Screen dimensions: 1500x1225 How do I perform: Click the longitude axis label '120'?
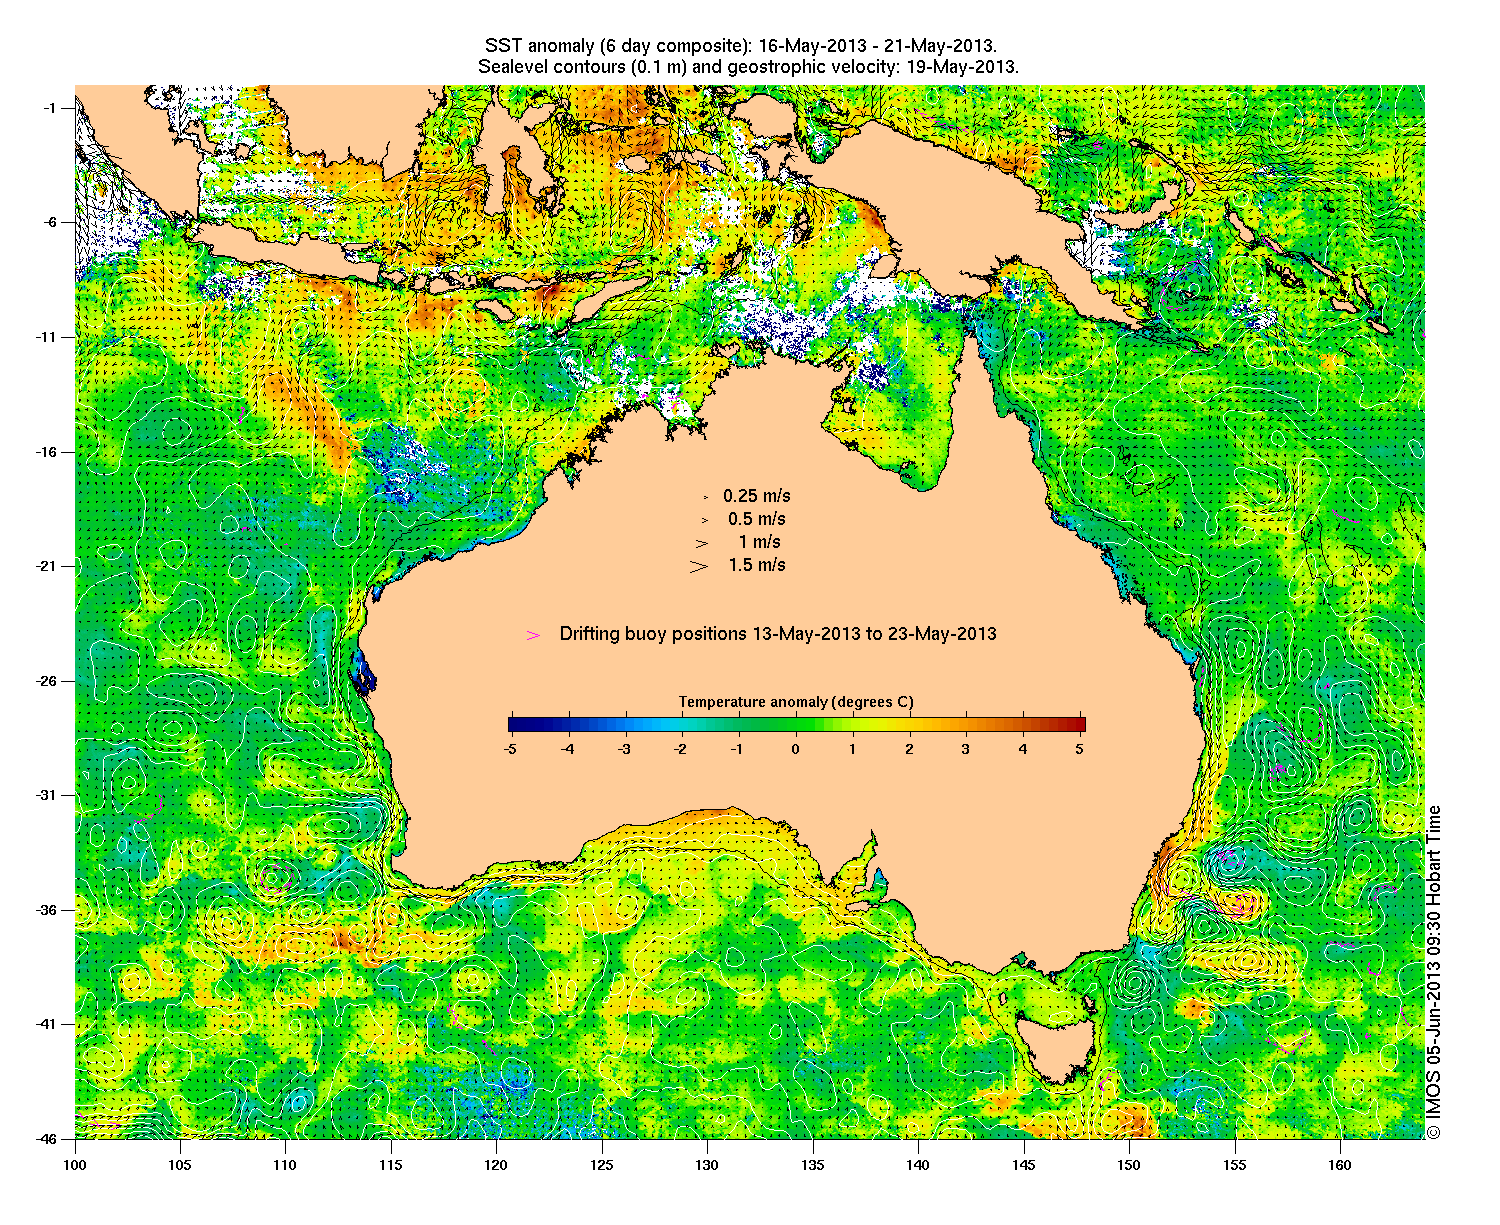(496, 1165)
